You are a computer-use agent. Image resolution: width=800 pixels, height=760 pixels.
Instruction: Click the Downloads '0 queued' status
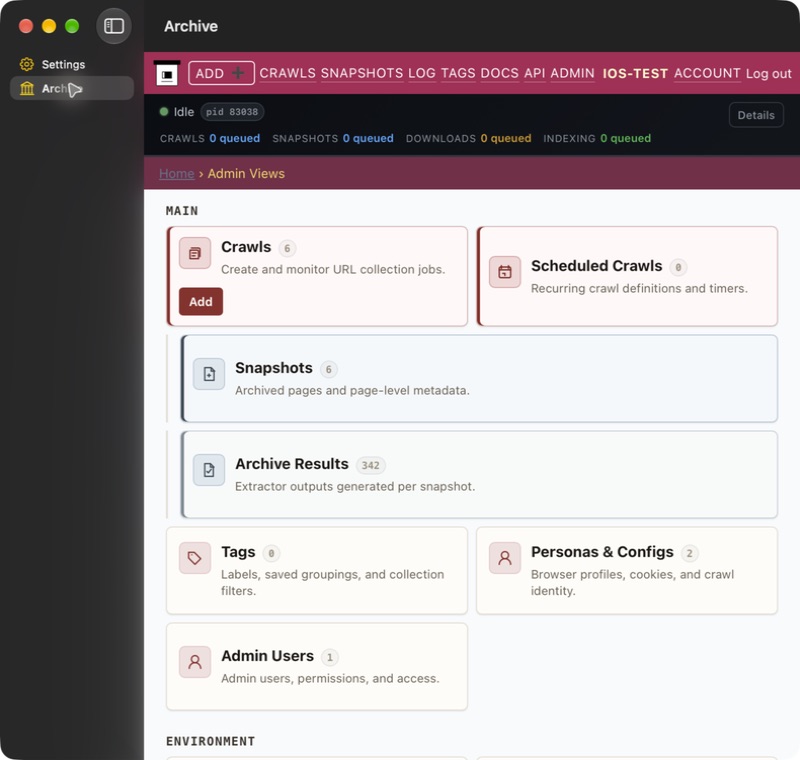pos(506,138)
